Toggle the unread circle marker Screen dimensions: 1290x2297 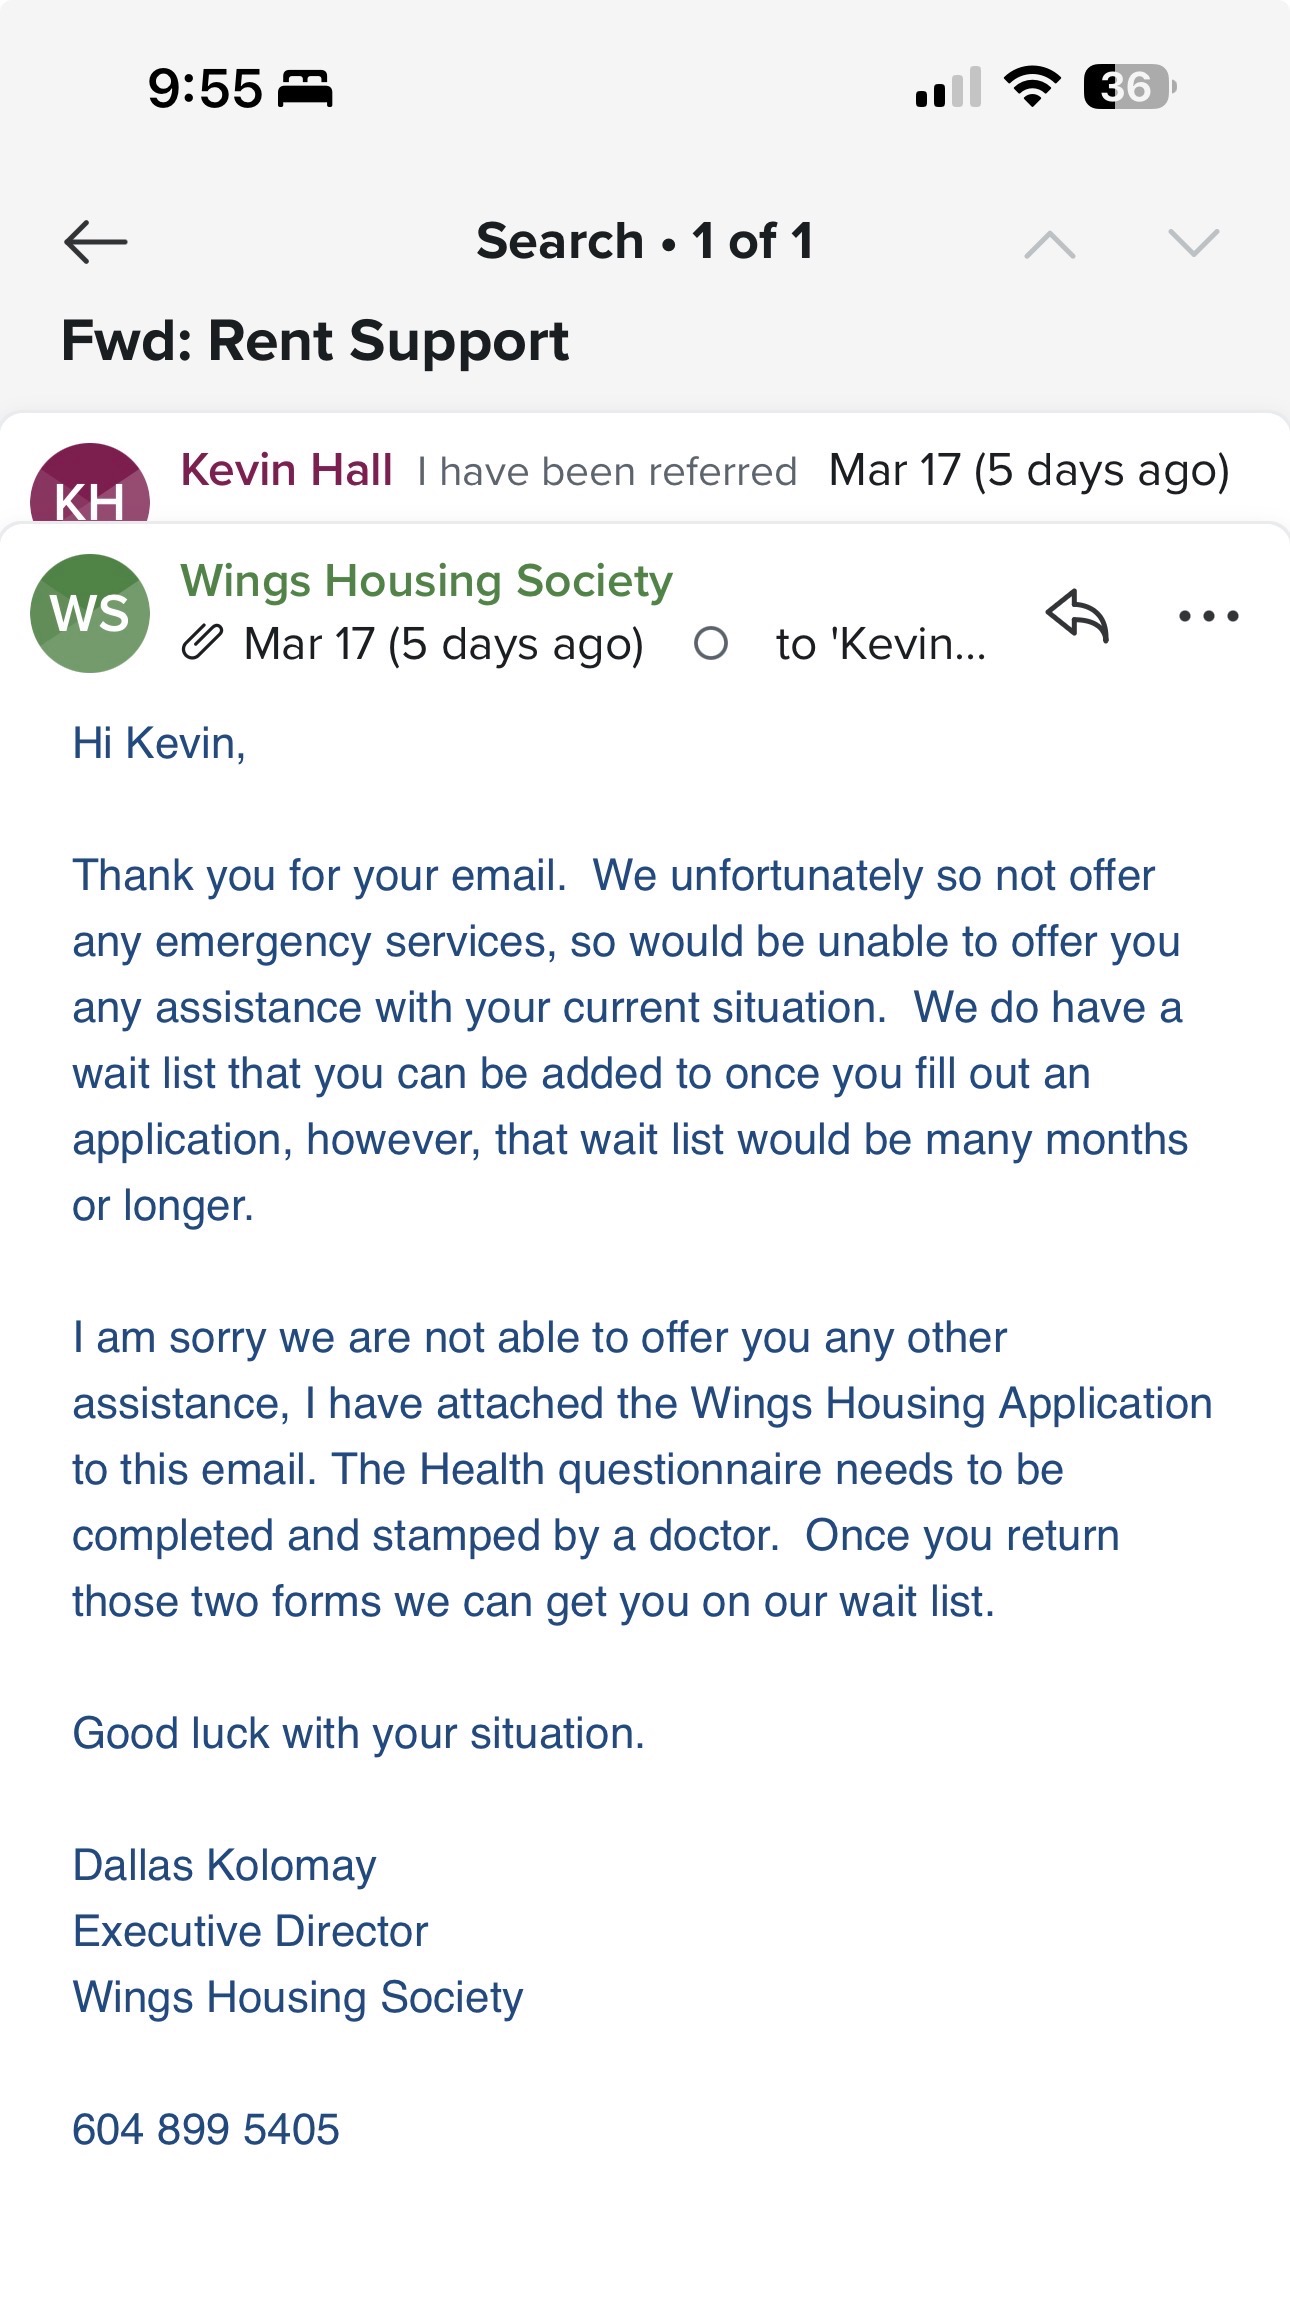click(710, 643)
